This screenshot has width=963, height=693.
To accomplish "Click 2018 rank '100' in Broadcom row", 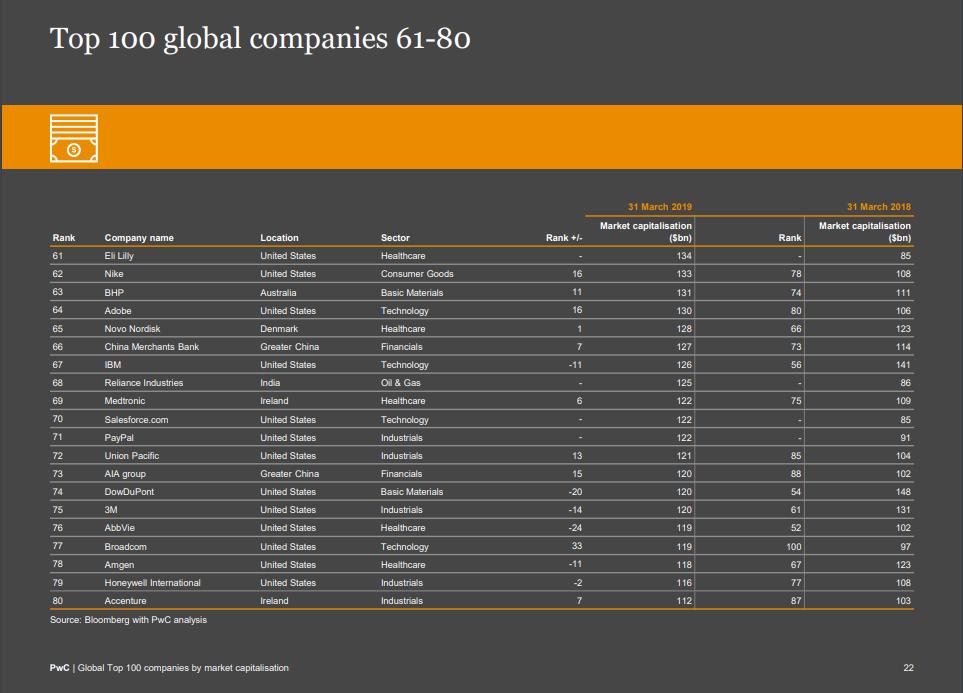I will (793, 547).
